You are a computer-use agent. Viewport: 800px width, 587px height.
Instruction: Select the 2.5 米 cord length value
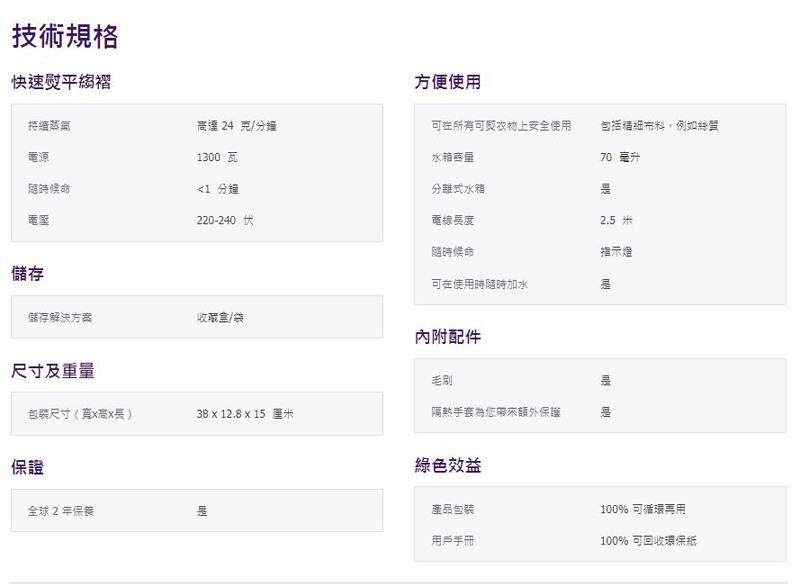click(x=616, y=220)
